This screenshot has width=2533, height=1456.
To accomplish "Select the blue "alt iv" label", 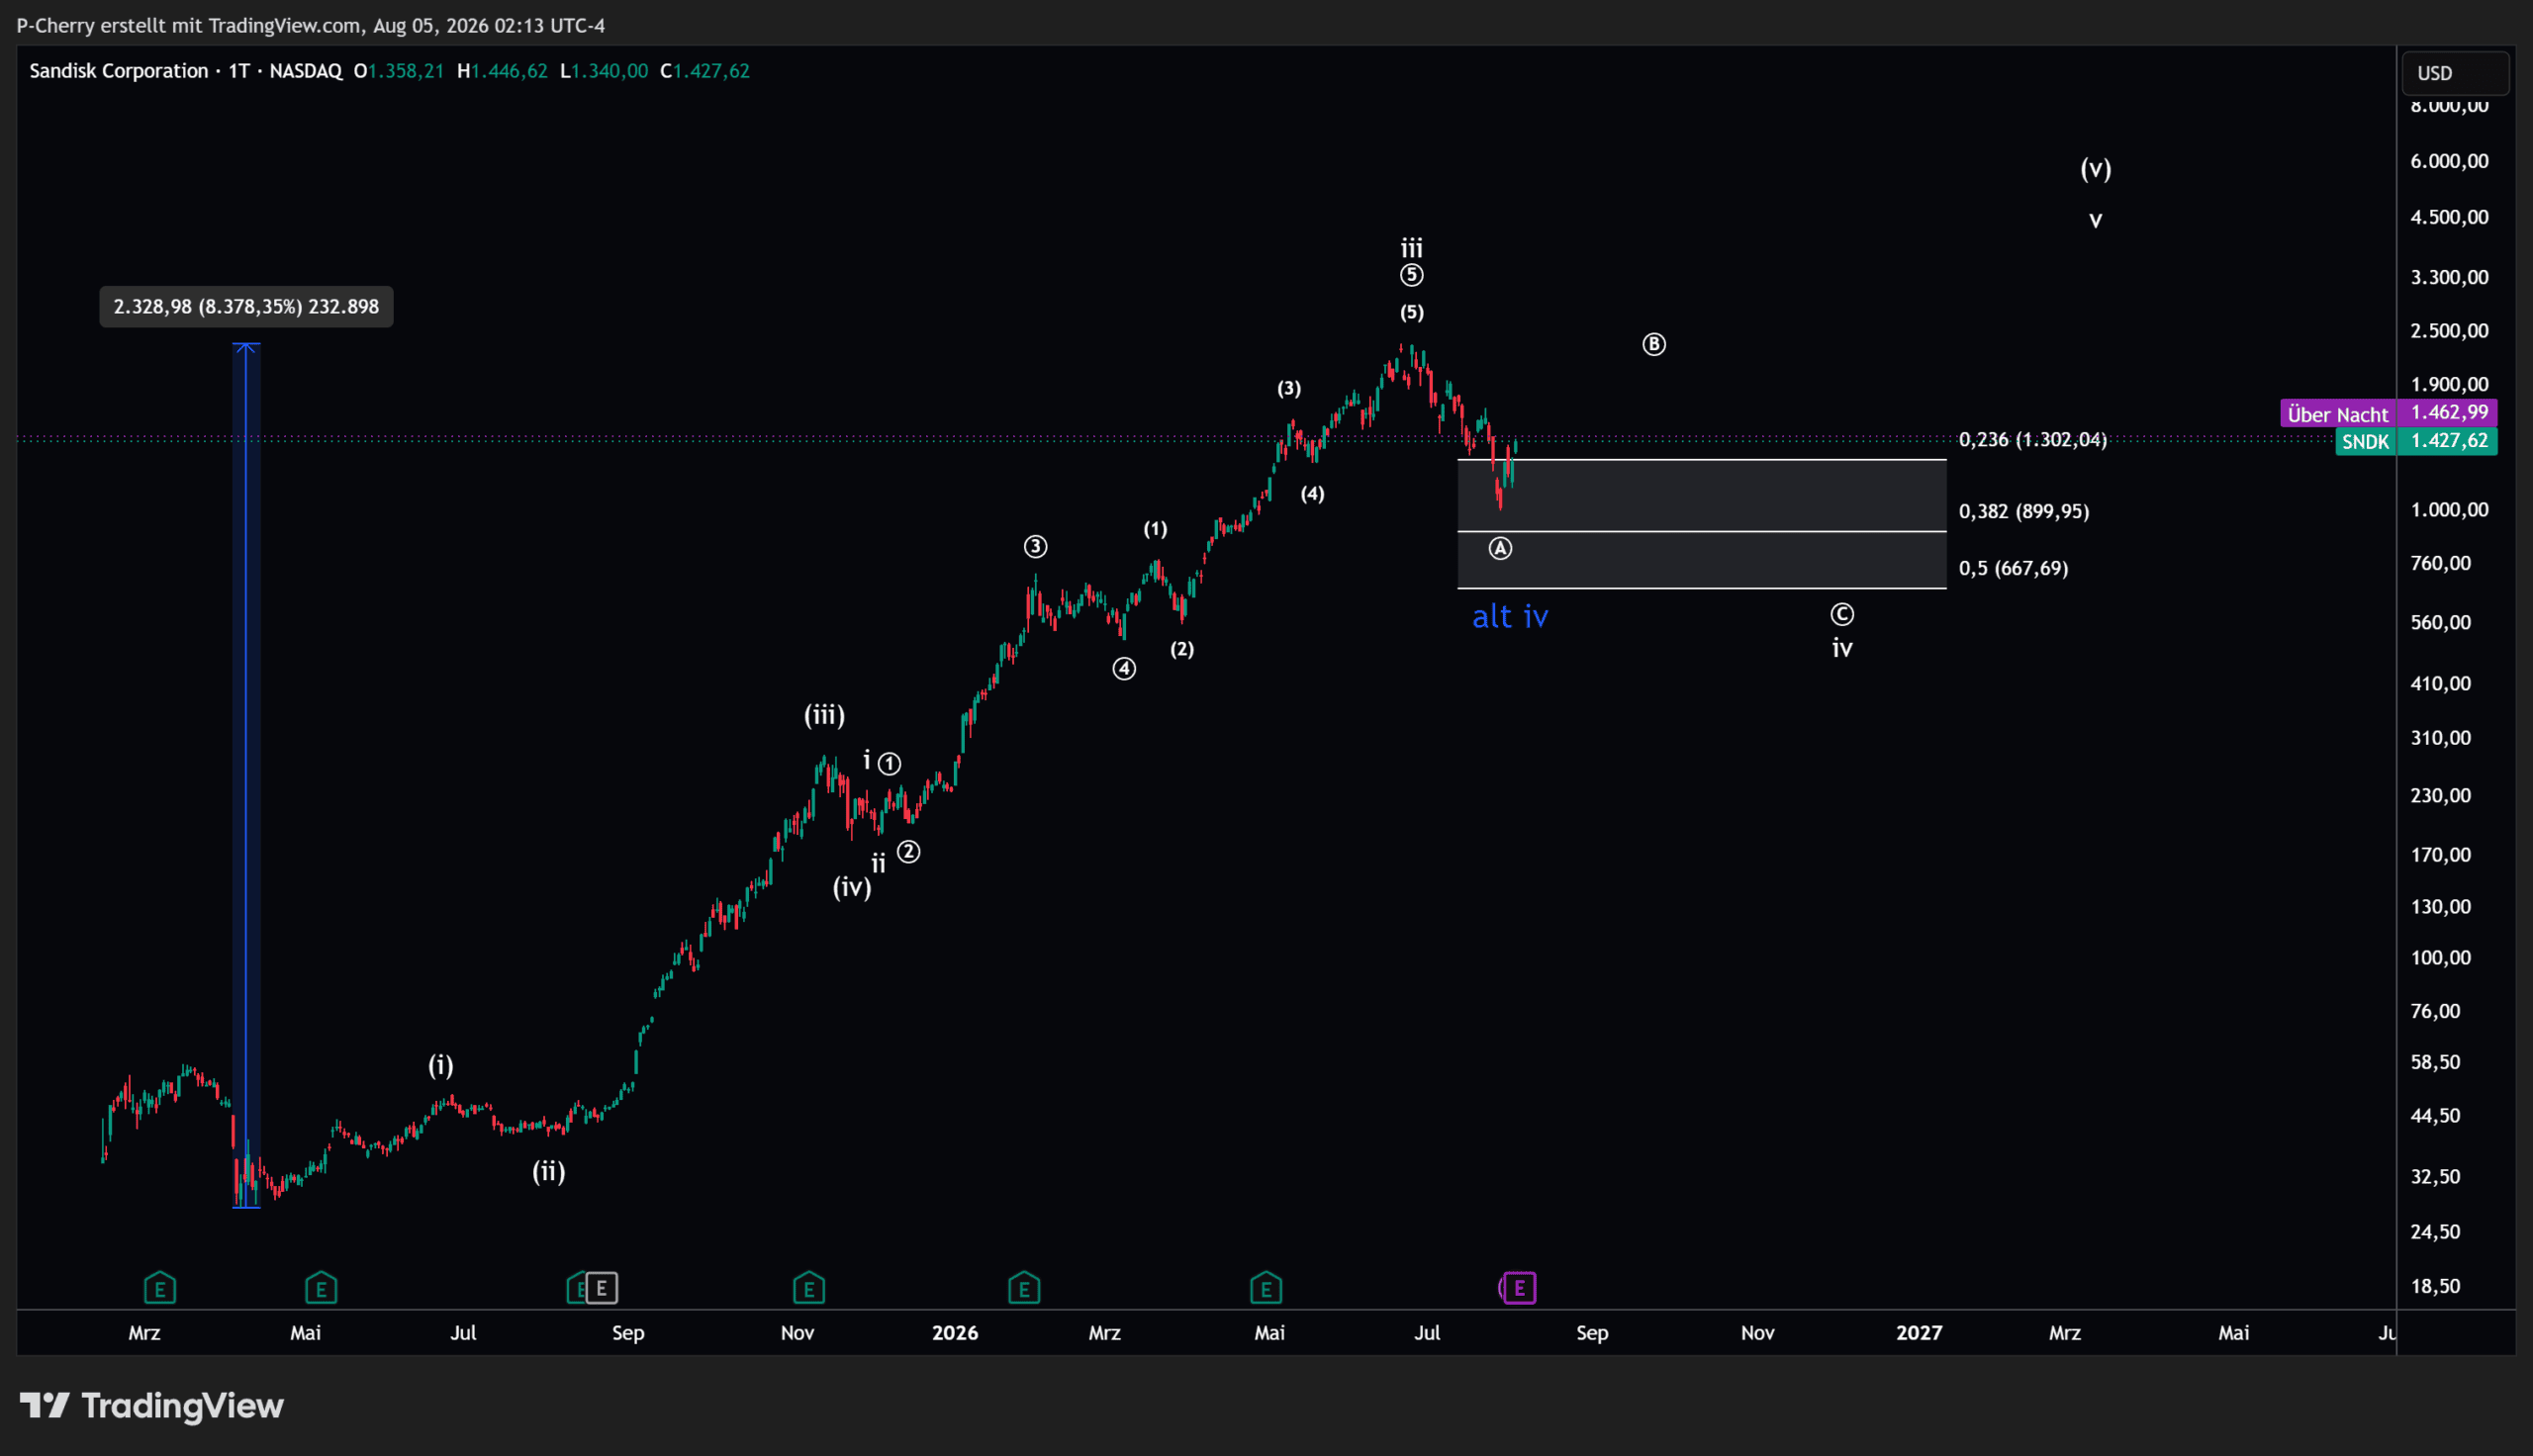I will pos(1510,617).
